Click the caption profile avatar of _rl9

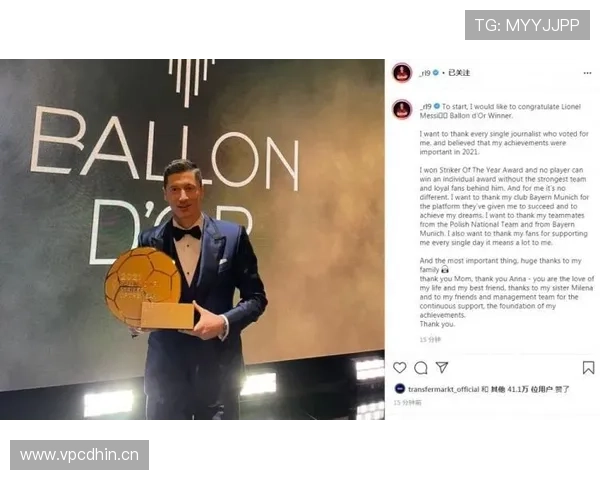click(402, 109)
